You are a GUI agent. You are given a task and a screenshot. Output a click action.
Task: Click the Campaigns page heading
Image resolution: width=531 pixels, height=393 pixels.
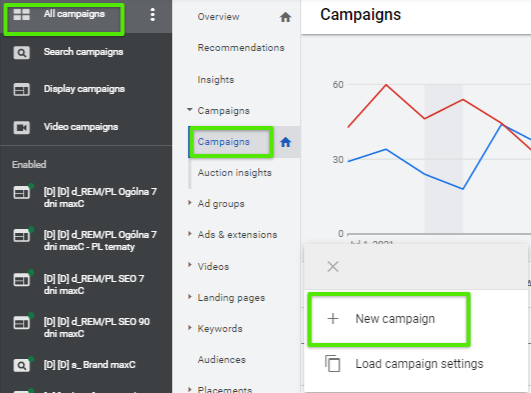click(x=360, y=15)
